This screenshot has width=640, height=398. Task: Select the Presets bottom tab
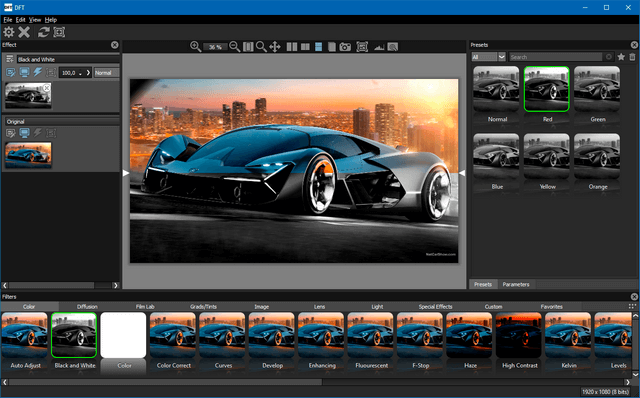(x=483, y=284)
